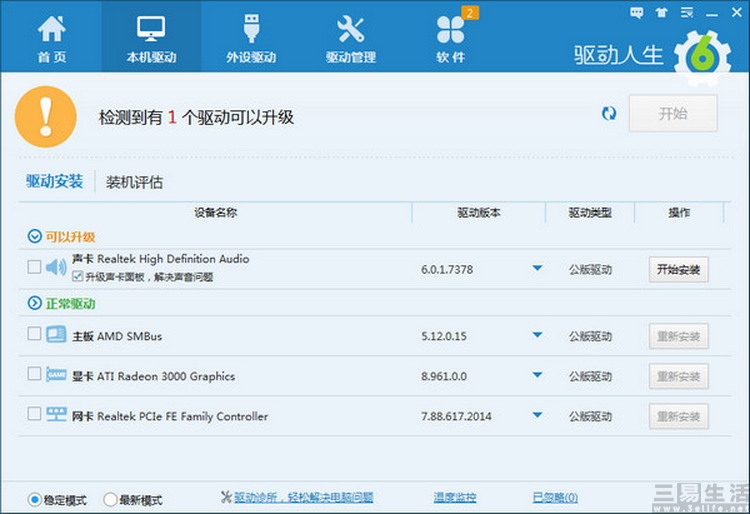Viewport: 750px width, 514px height.
Task: Click 开始安装 button for sound card
Action: [x=679, y=269]
